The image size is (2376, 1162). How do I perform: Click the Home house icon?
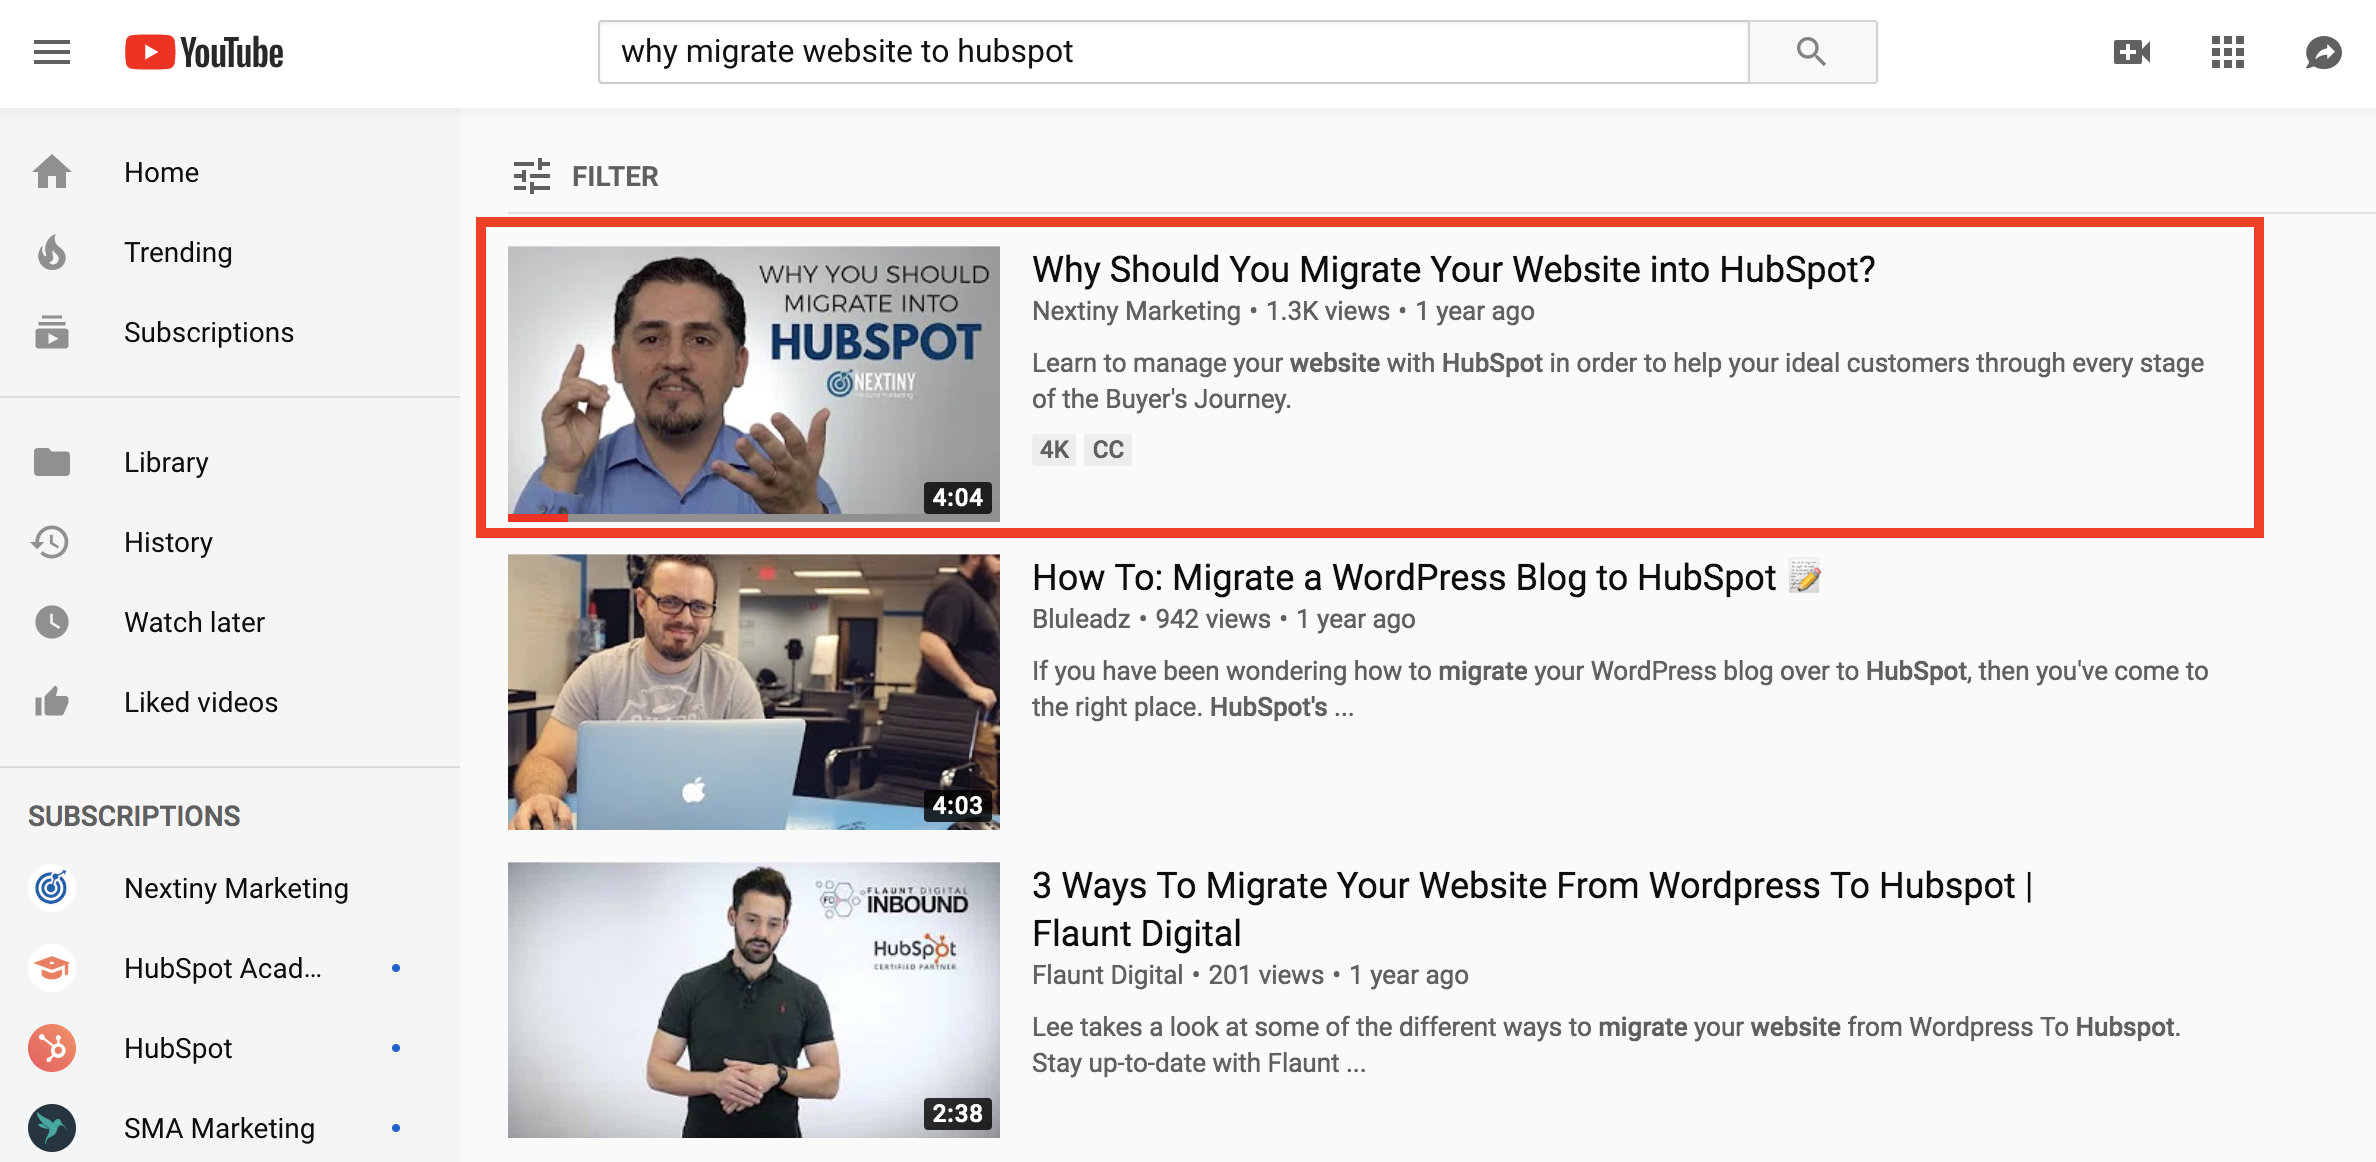coord(52,172)
